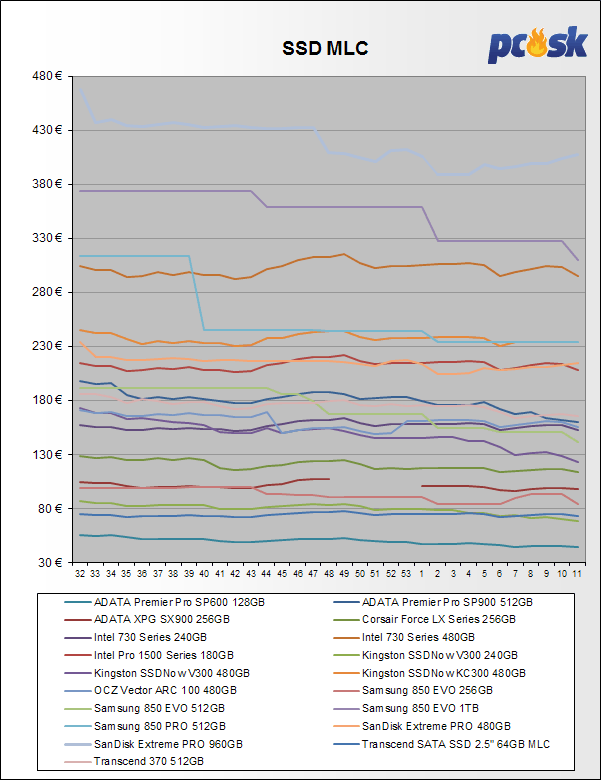Select the Kingston SSDNow V300 240GB legend entry
This screenshot has height=780, width=601.
pos(425,655)
